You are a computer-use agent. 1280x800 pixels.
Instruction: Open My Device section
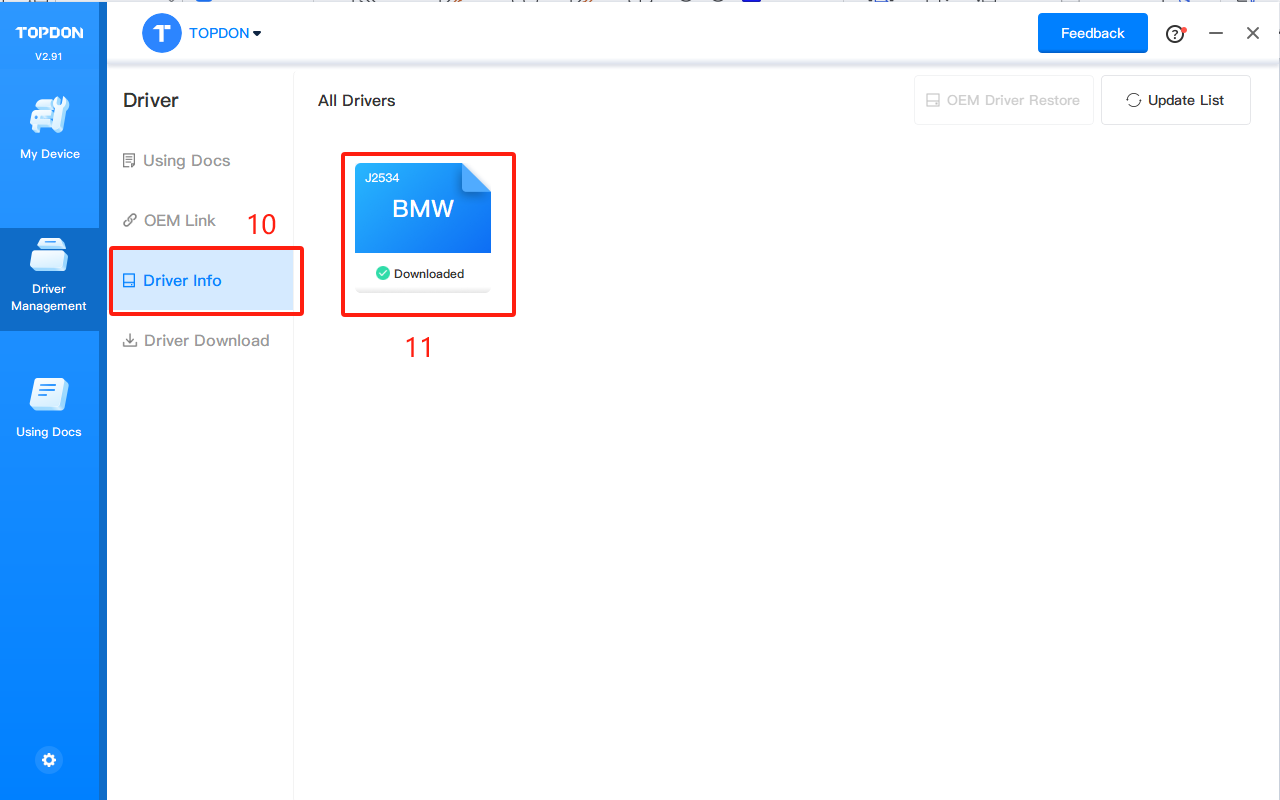(x=49, y=128)
